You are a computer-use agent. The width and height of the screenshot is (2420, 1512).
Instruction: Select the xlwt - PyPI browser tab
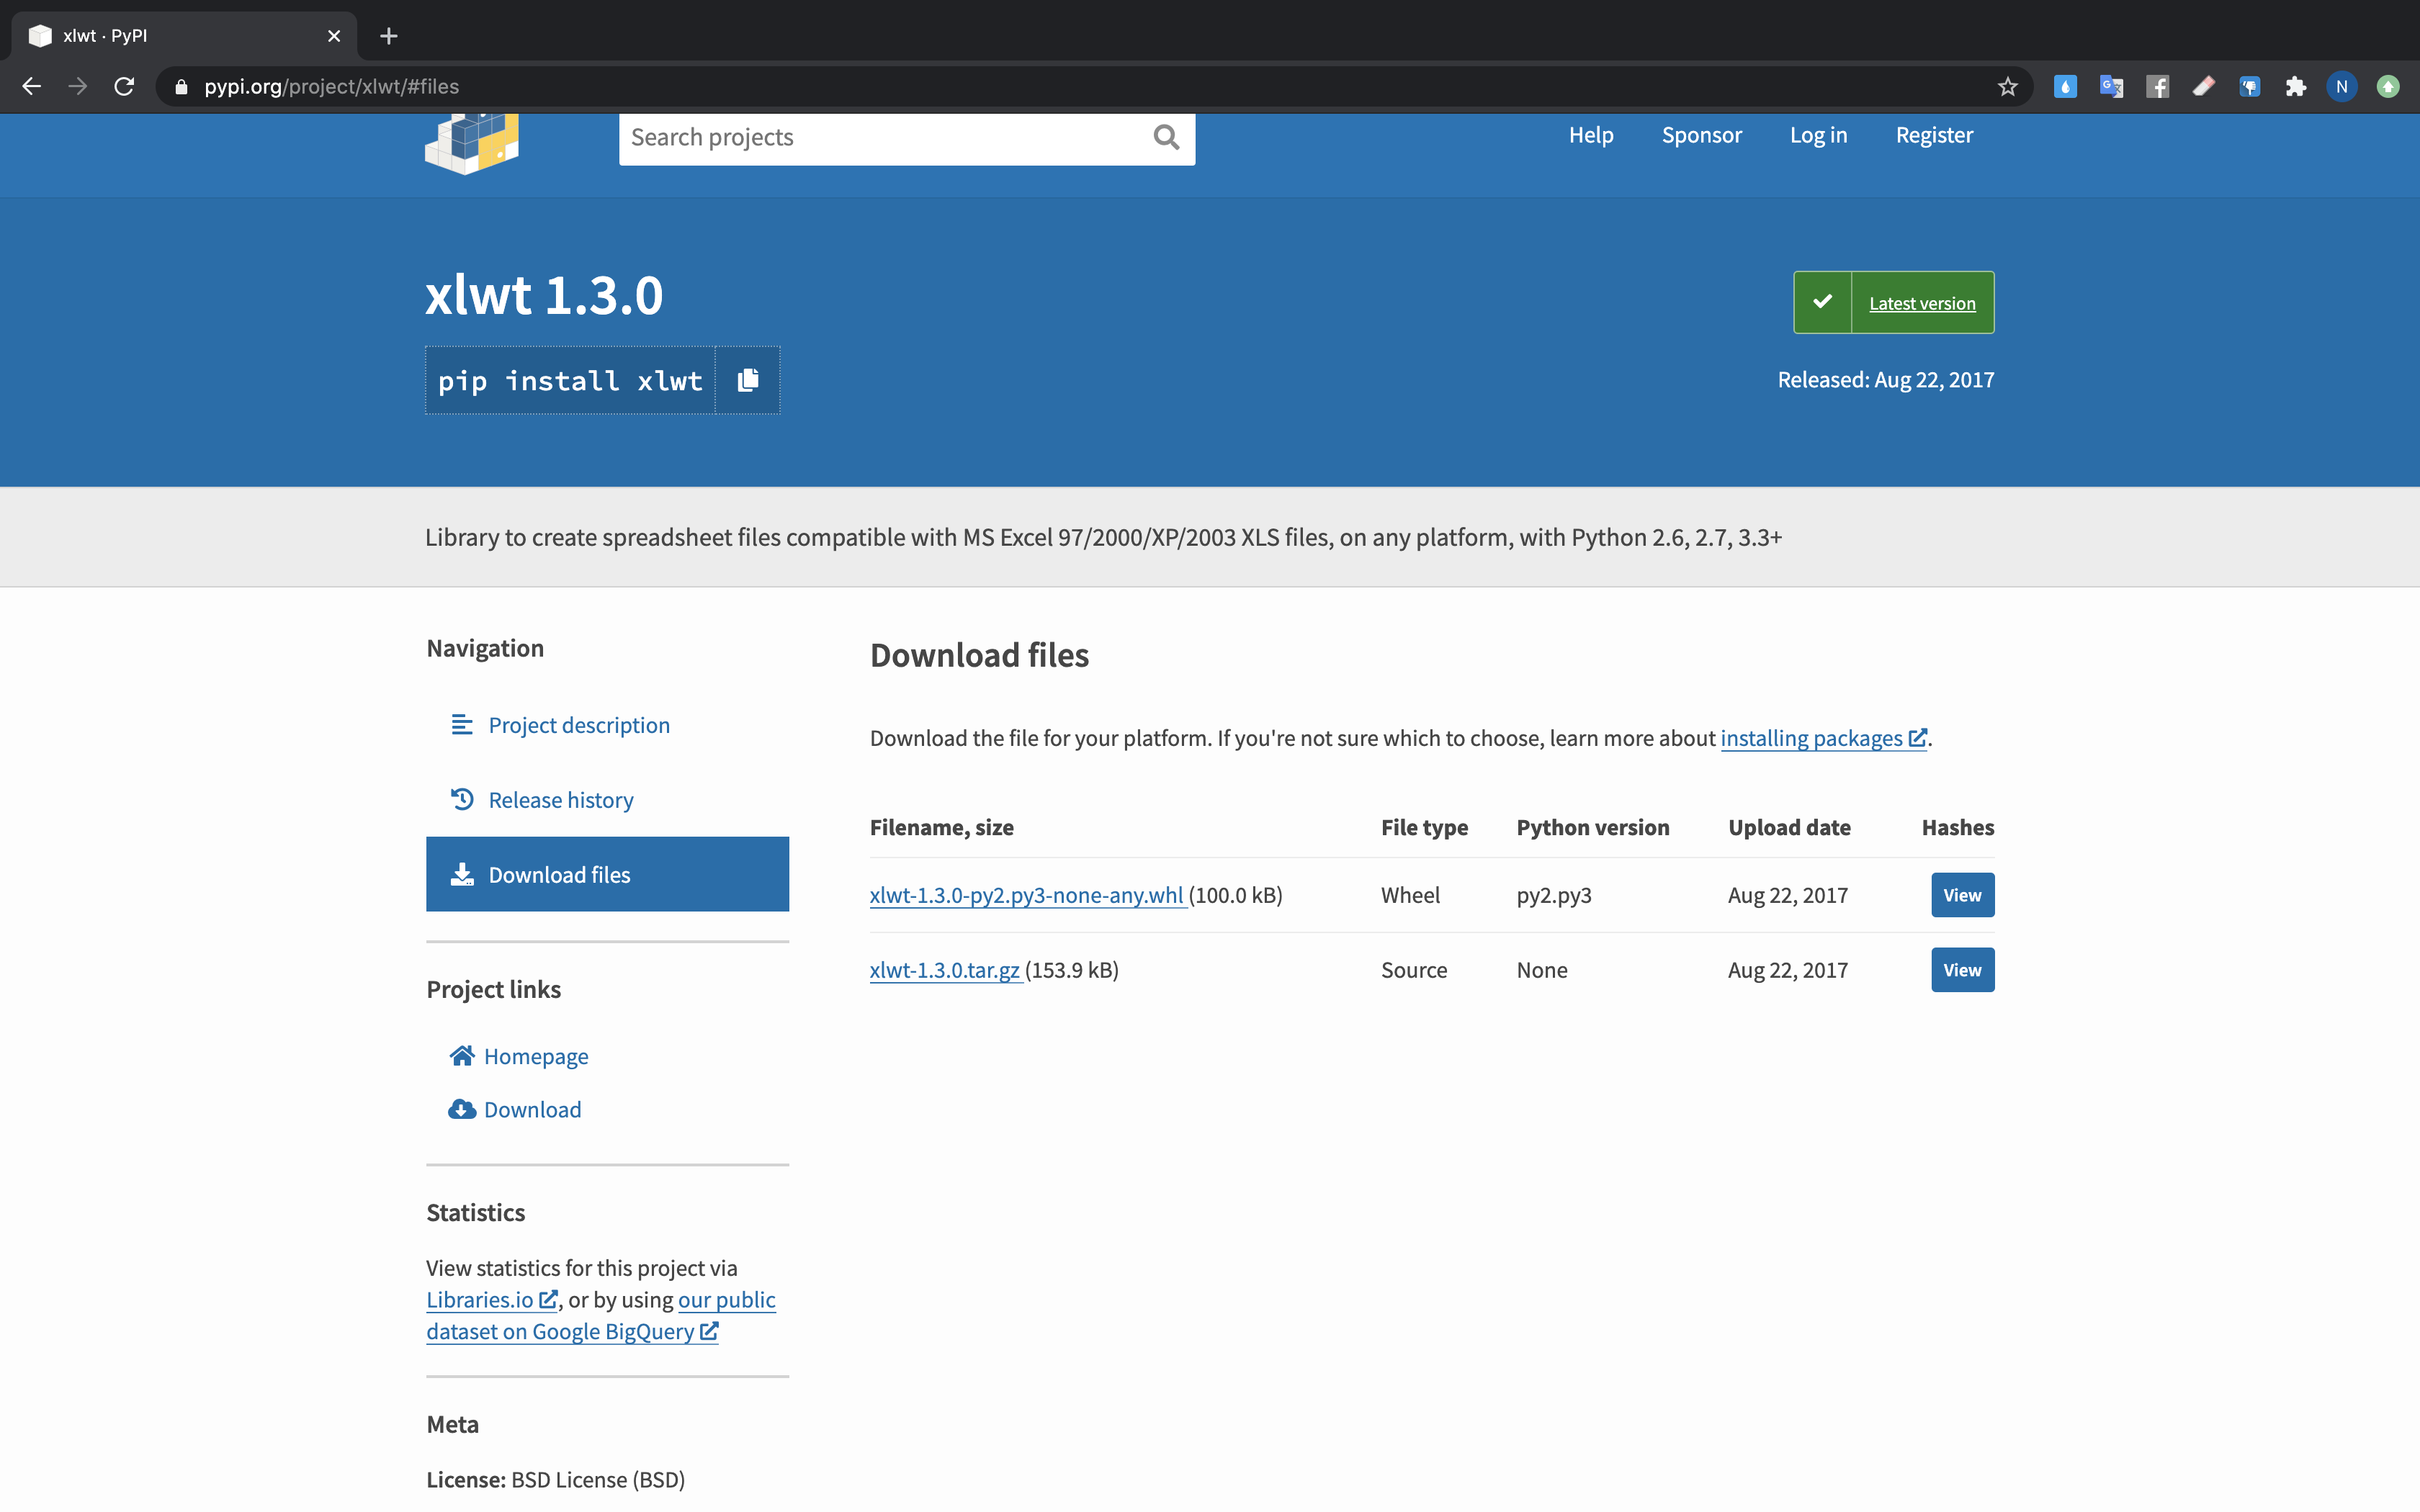coord(184,36)
